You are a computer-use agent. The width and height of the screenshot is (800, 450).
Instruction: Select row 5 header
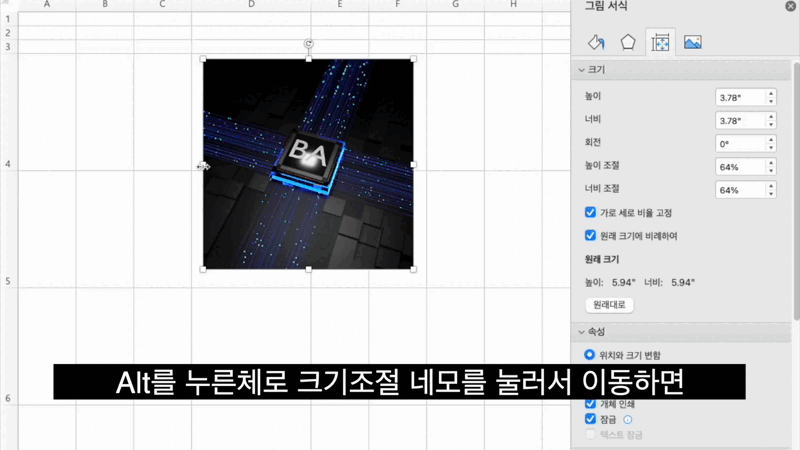pos(8,281)
